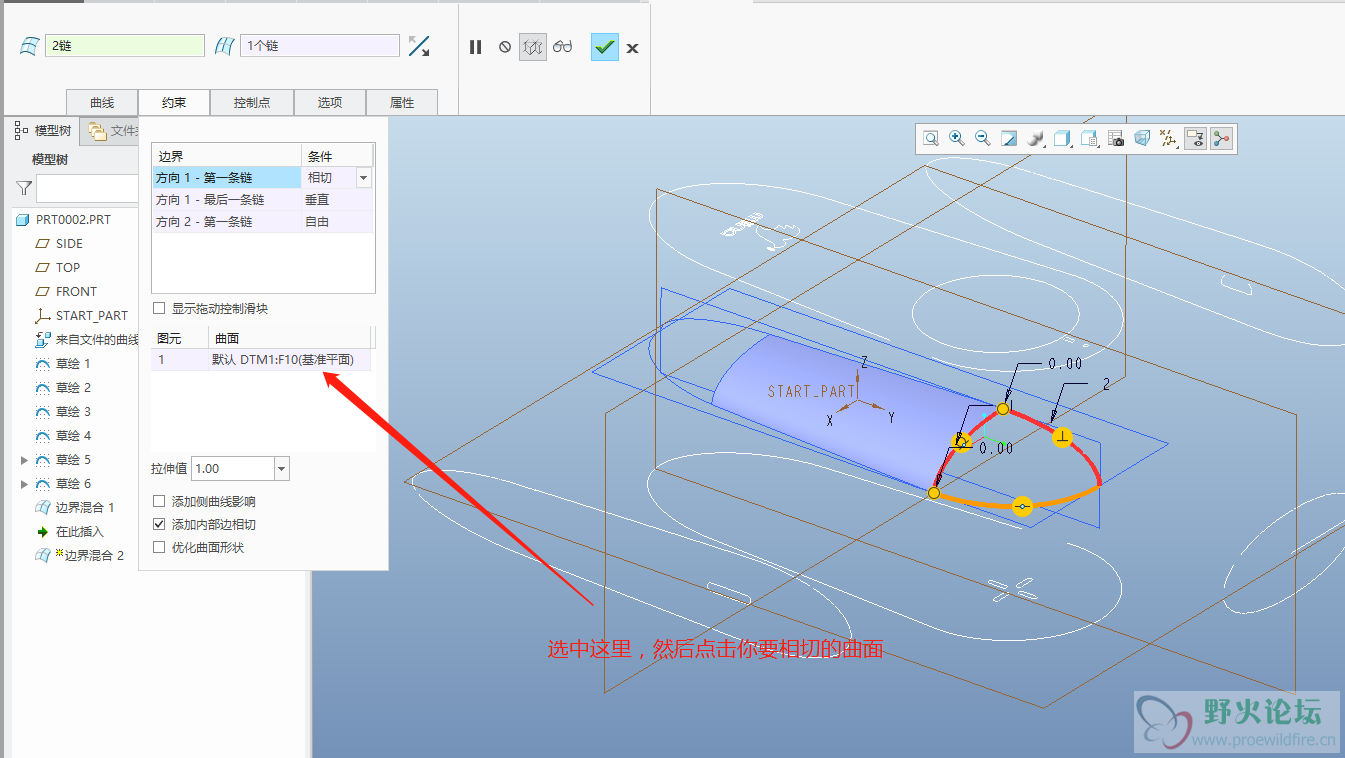Select 边界混合 1 feature
The width and height of the screenshot is (1345, 758).
pyautogui.click(x=75, y=507)
